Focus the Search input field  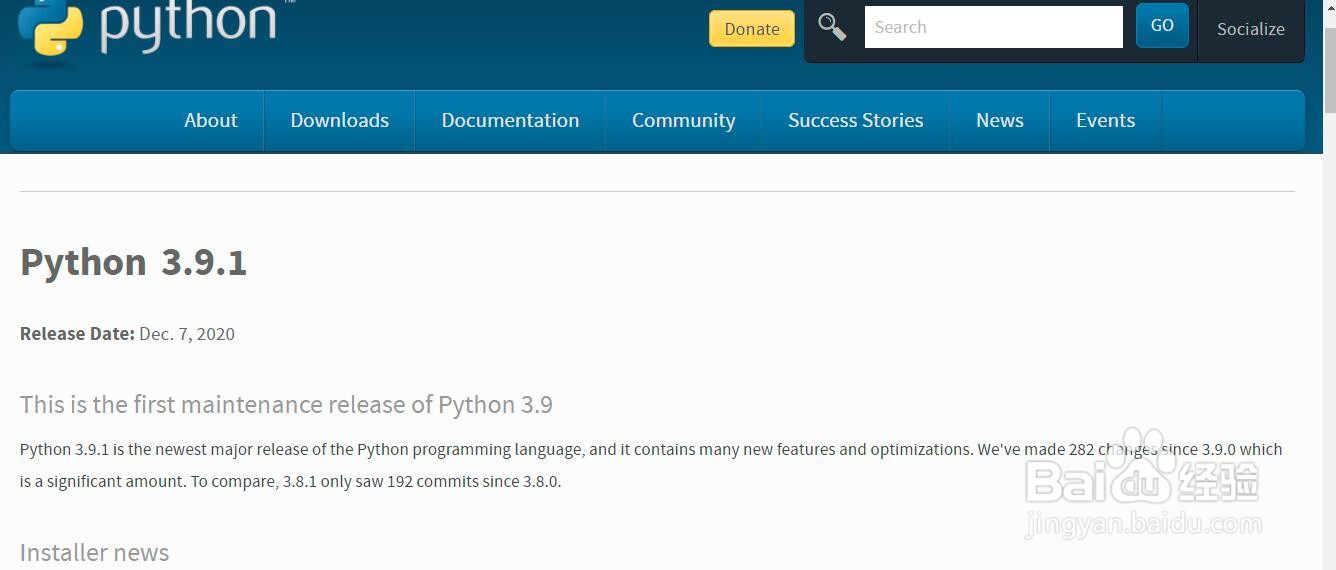pos(994,27)
